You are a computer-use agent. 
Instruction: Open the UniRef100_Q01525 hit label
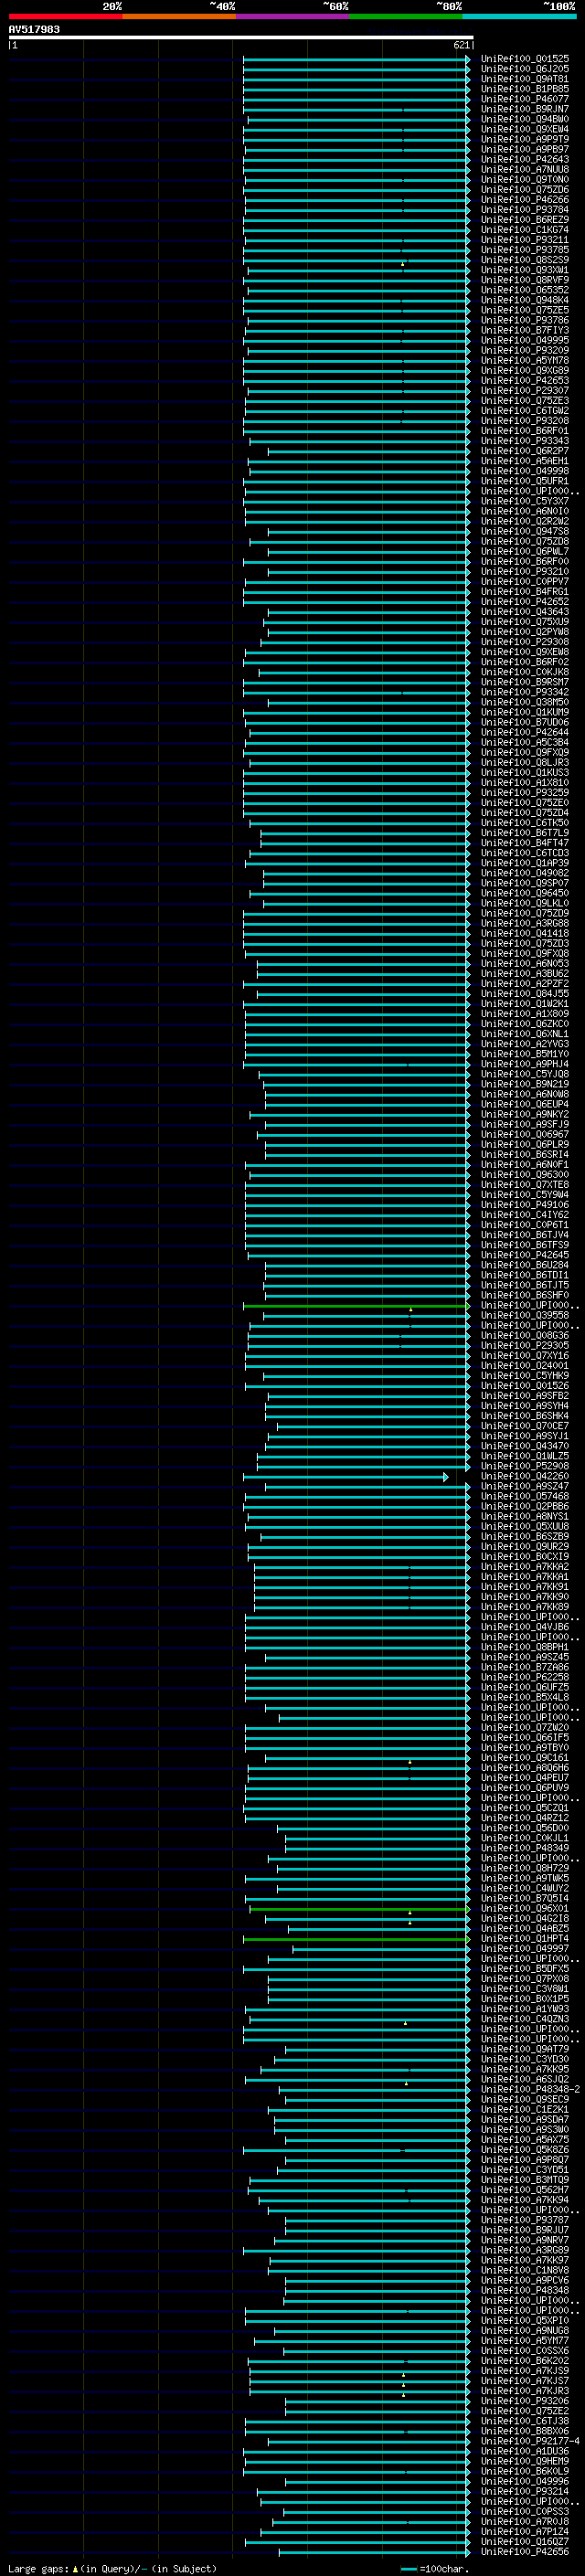point(525,59)
